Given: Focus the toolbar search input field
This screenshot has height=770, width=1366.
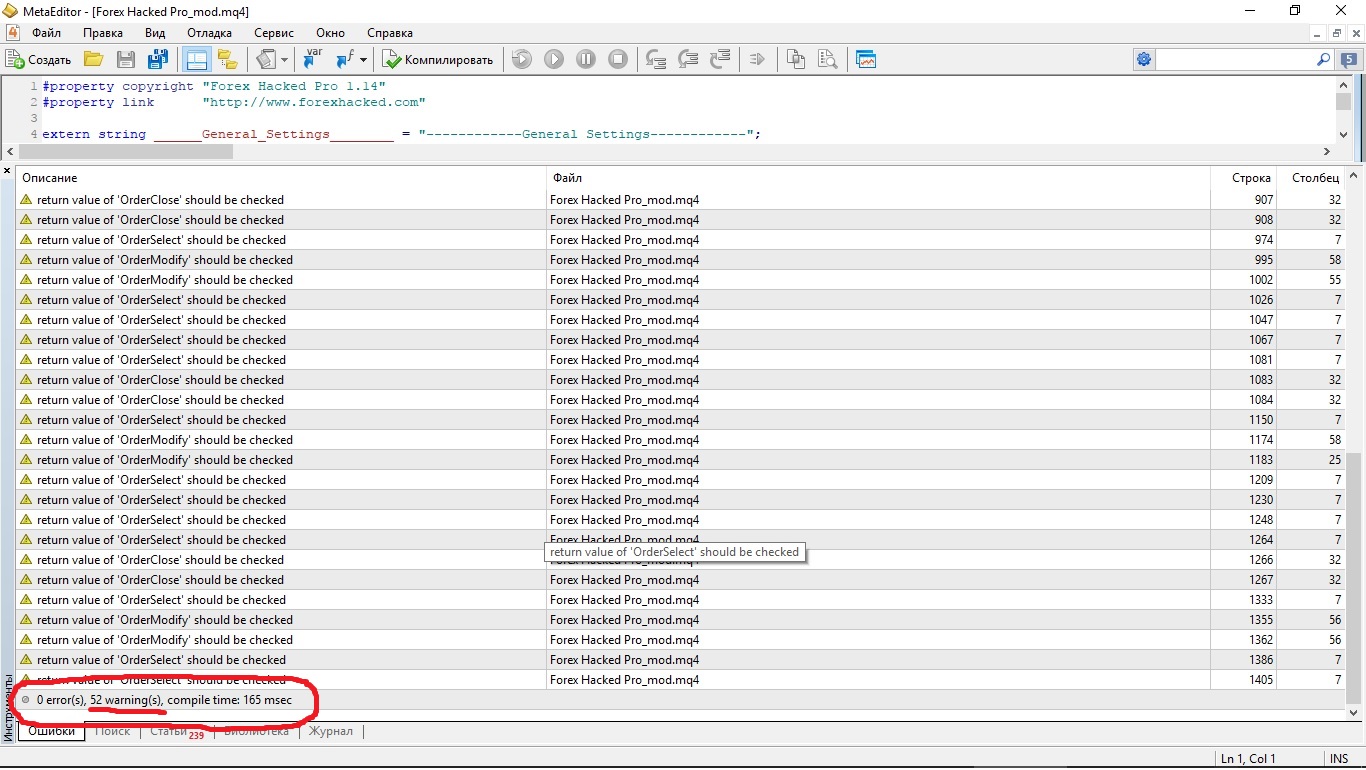Looking at the screenshot, I should 1235,60.
